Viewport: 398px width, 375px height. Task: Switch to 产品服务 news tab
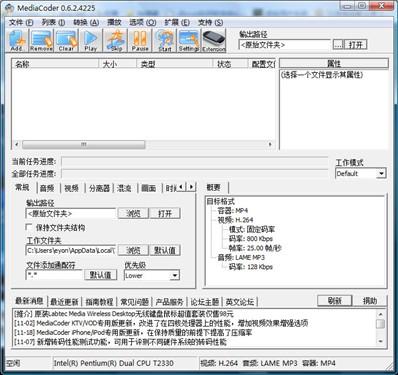click(169, 302)
